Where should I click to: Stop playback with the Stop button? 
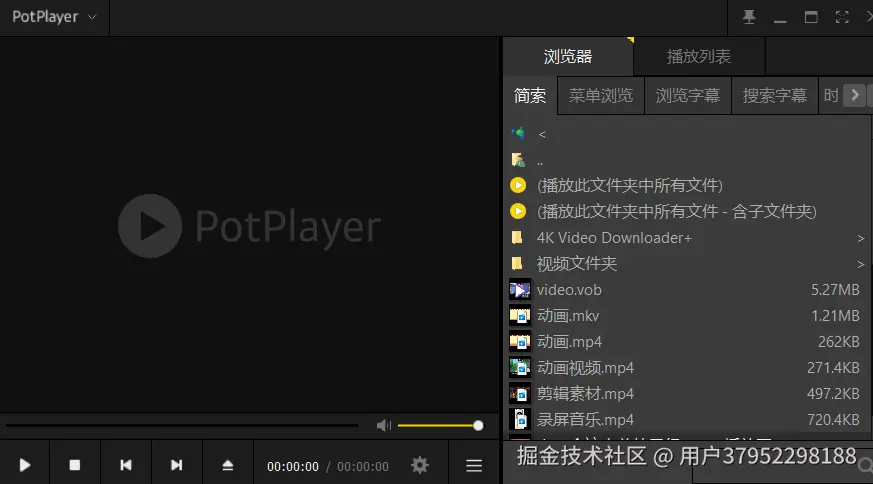click(x=75, y=465)
